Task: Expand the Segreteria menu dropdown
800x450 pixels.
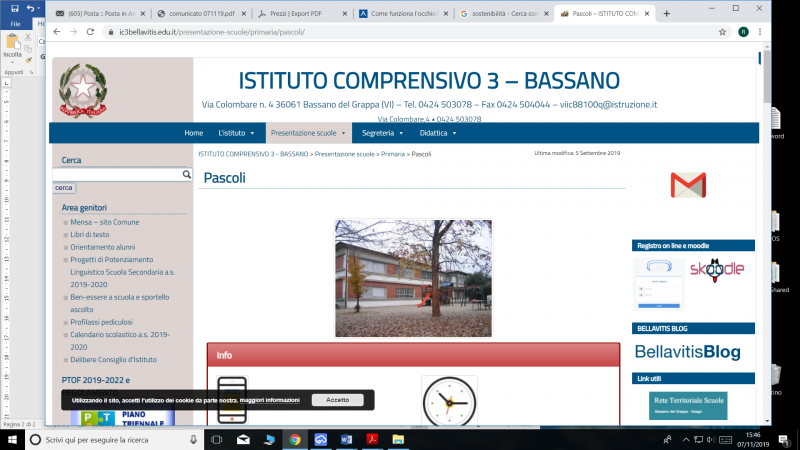Action: pos(383,132)
